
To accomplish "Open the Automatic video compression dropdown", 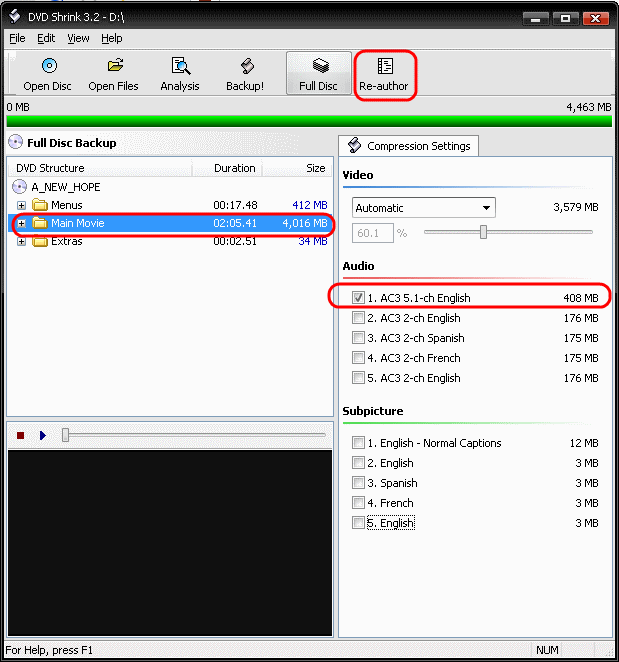I will (424, 208).
